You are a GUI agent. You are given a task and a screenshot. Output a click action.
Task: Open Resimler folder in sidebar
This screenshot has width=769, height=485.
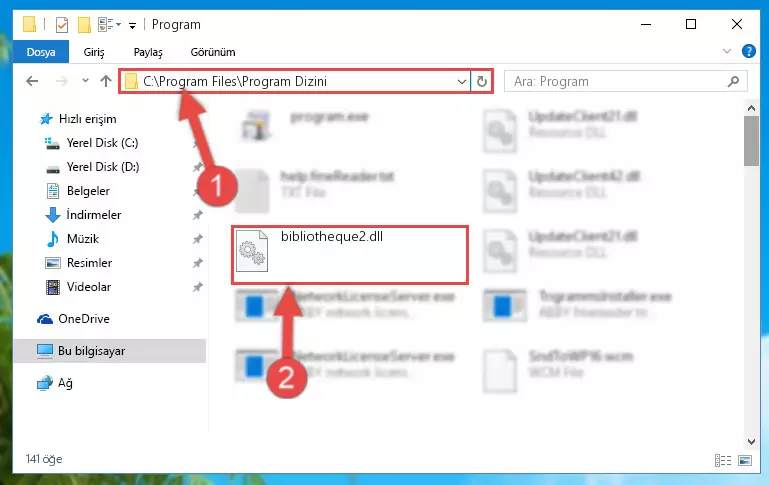[78, 263]
